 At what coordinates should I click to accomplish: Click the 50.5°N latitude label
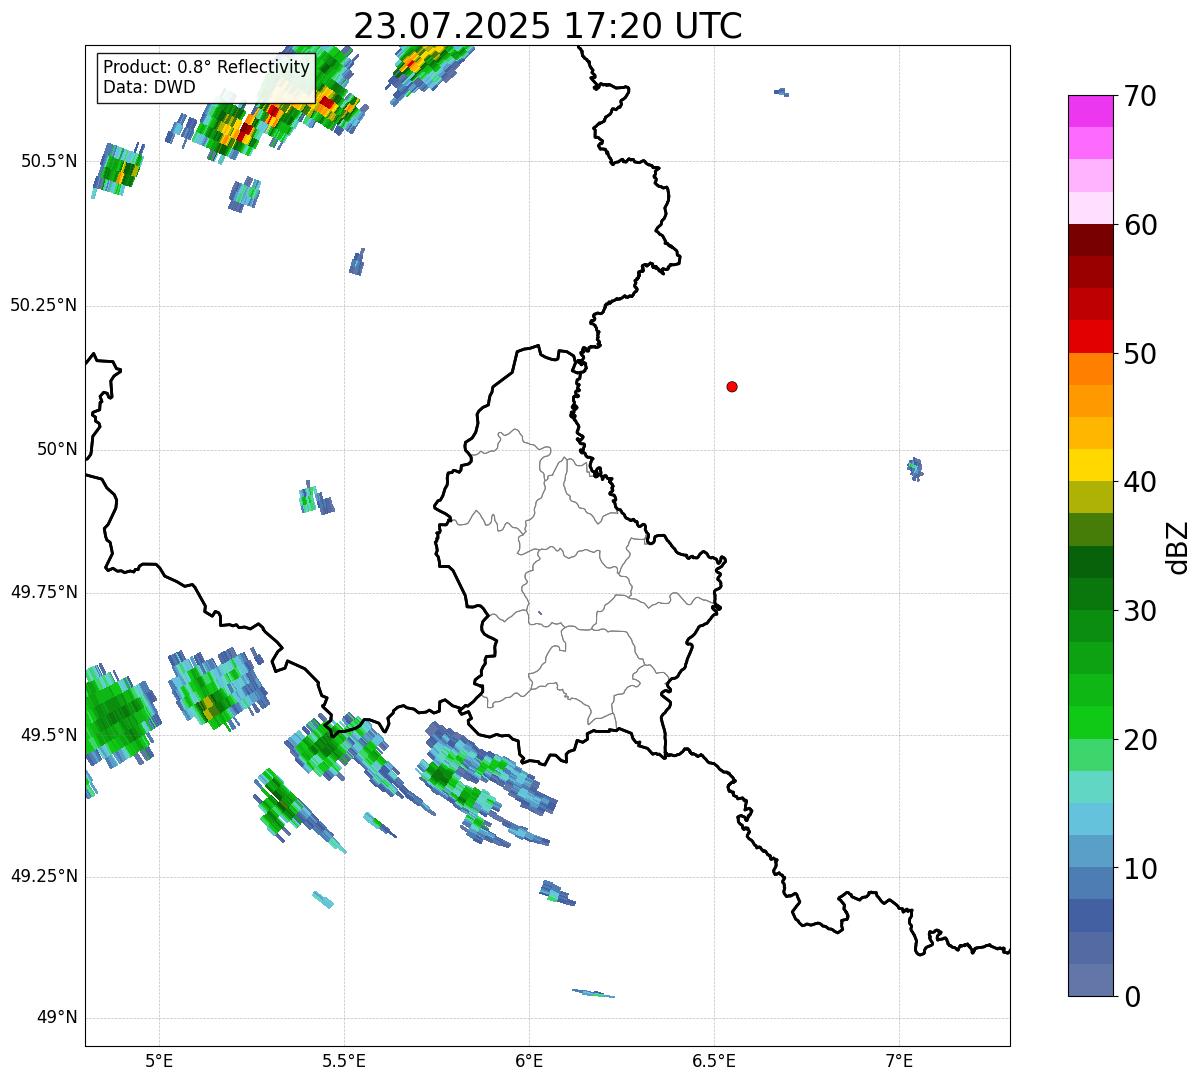point(49,162)
